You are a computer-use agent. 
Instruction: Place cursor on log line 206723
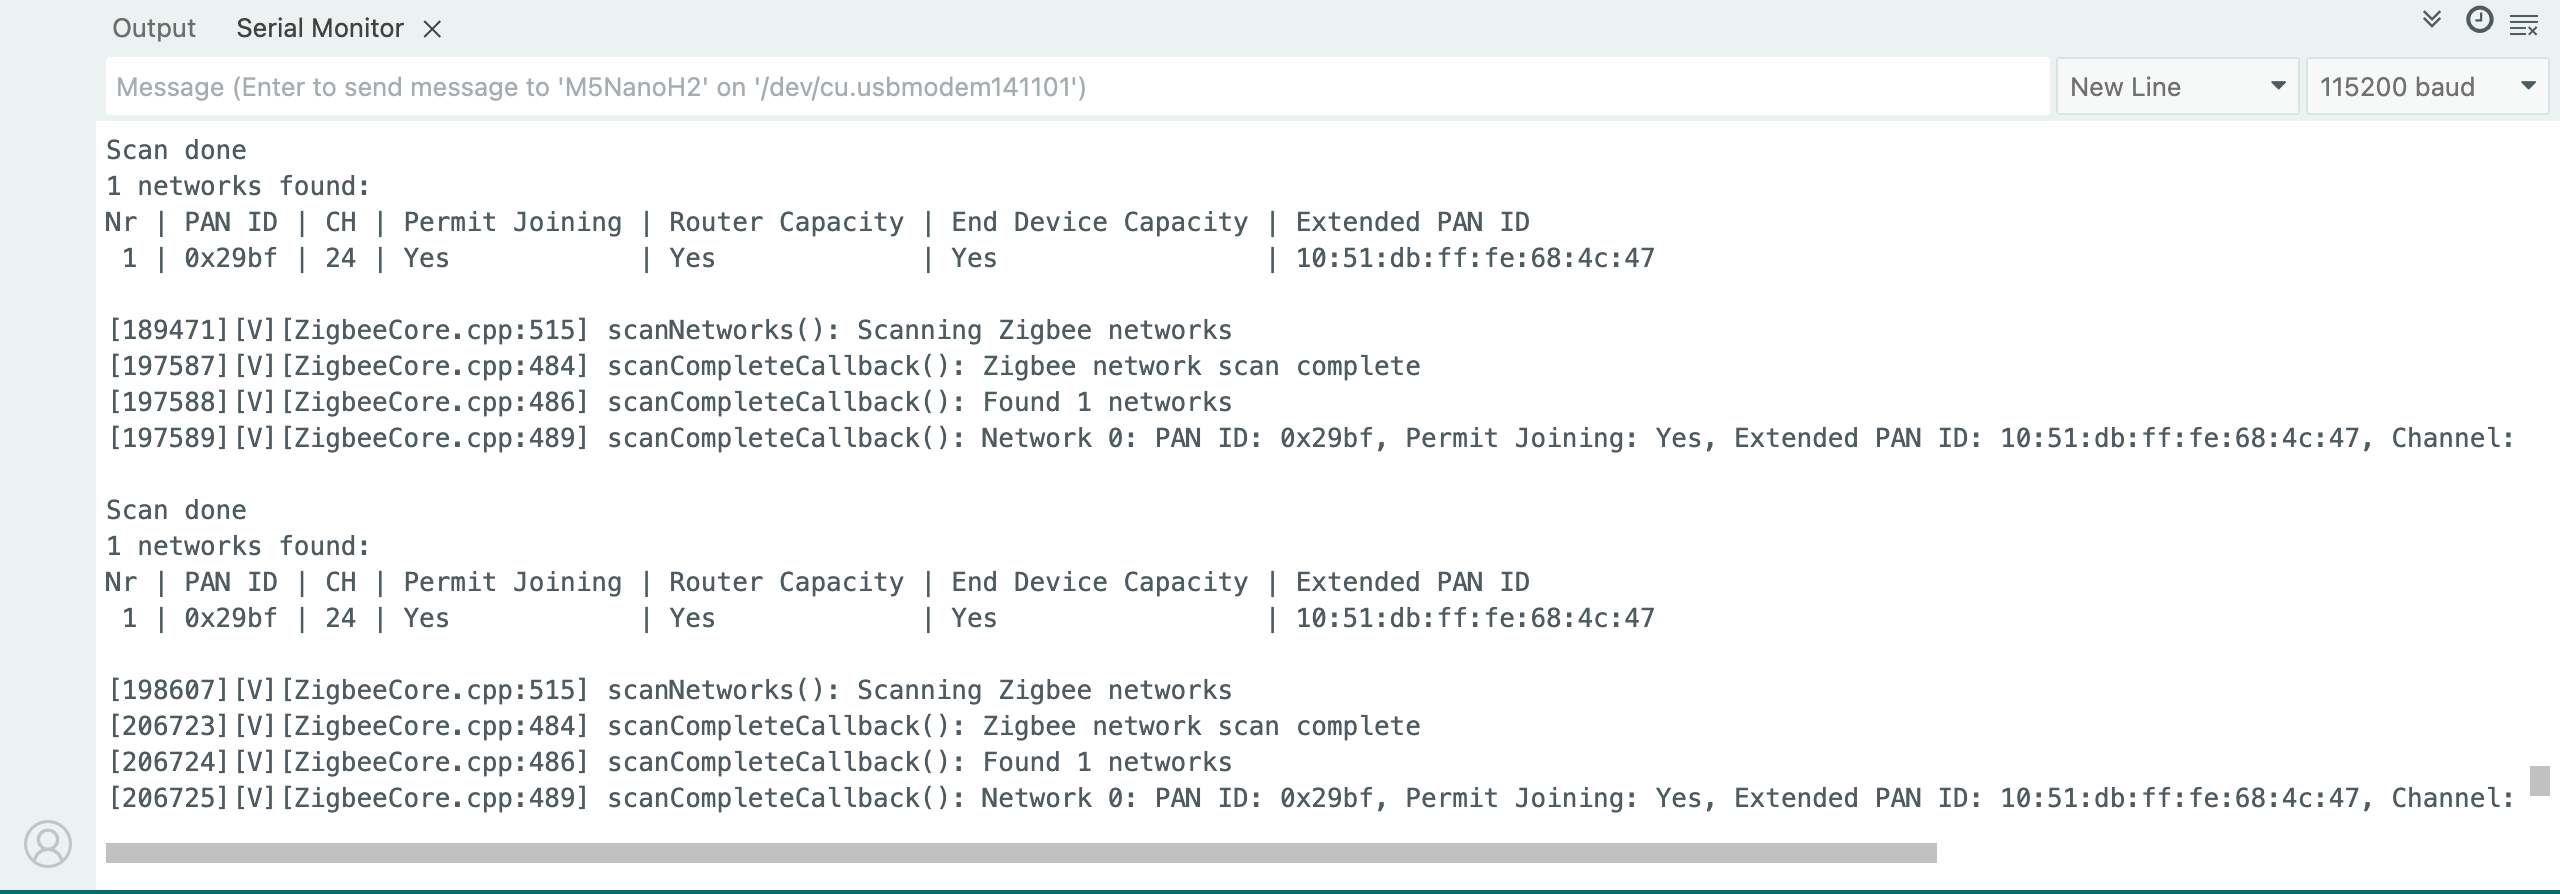tap(764, 727)
